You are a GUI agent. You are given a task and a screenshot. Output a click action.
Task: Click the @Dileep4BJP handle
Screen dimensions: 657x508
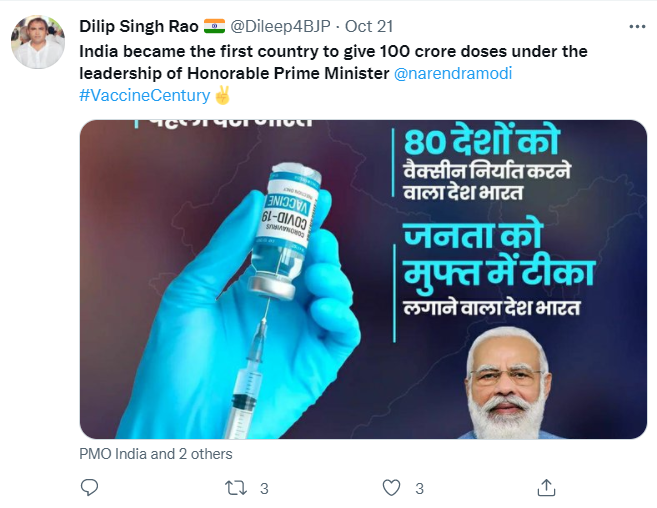pyautogui.click(x=284, y=27)
